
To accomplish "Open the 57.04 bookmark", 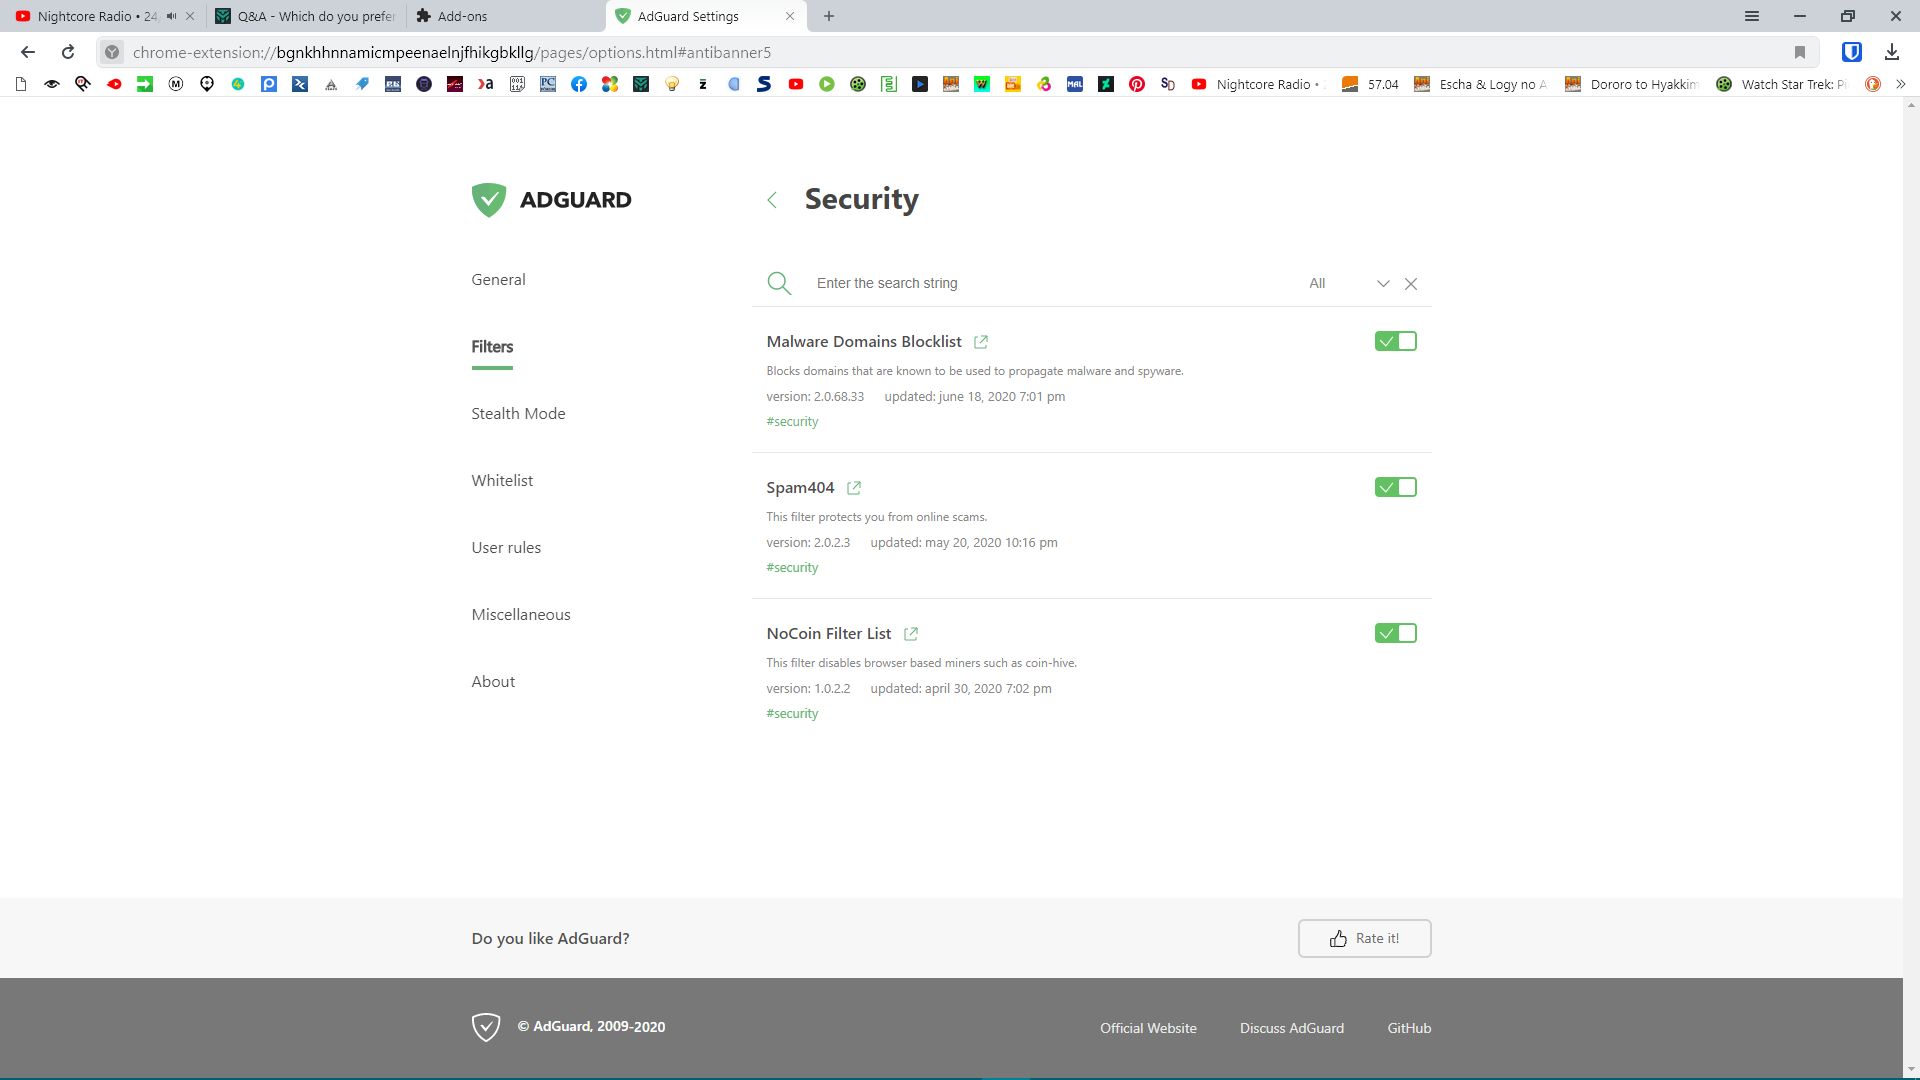I will tap(1370, 85).
